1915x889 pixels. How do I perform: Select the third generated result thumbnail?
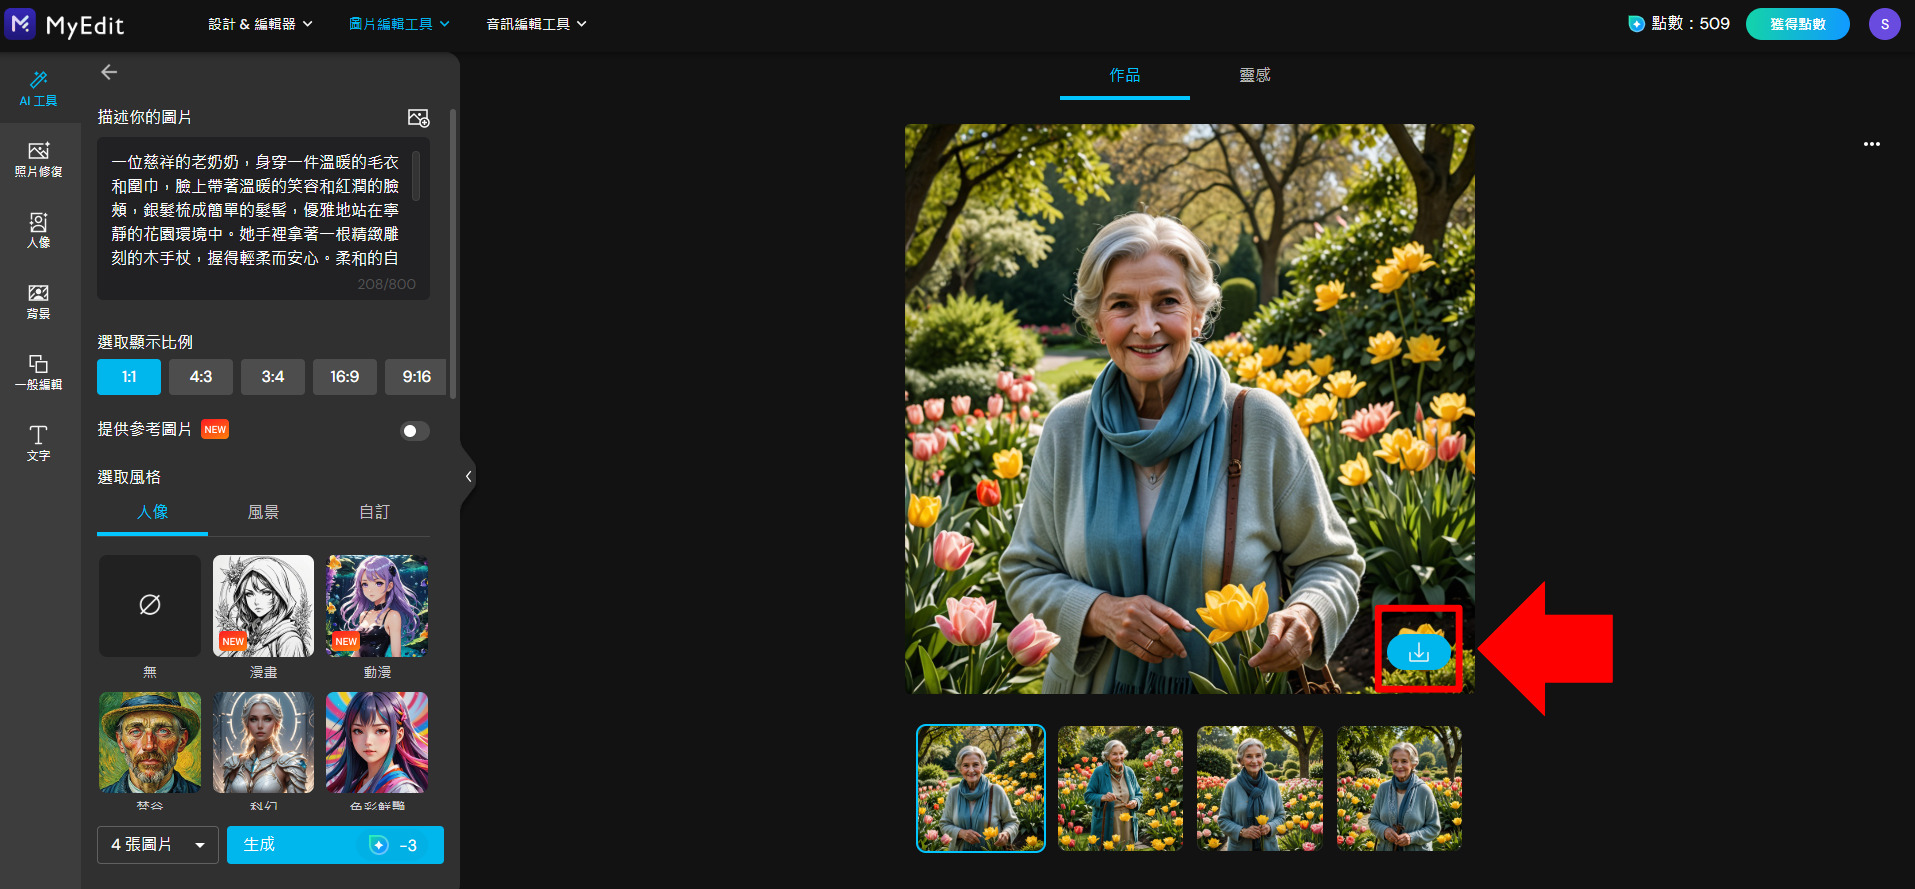tap(1260, 789)
